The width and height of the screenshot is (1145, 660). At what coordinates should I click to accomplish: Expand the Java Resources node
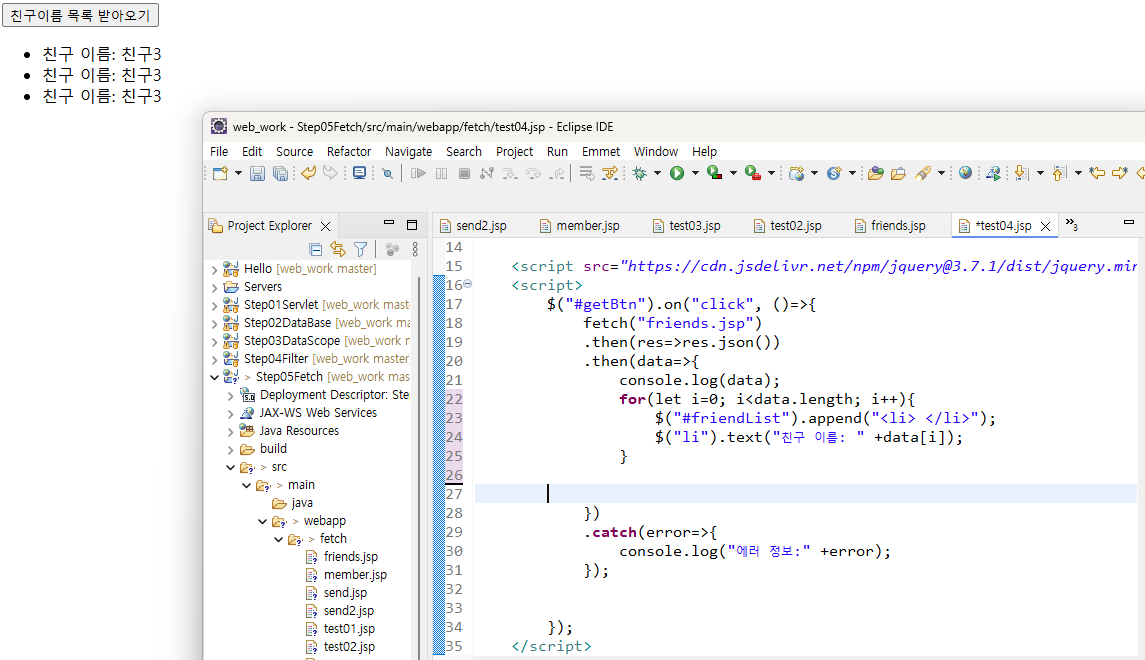[230, 431]
